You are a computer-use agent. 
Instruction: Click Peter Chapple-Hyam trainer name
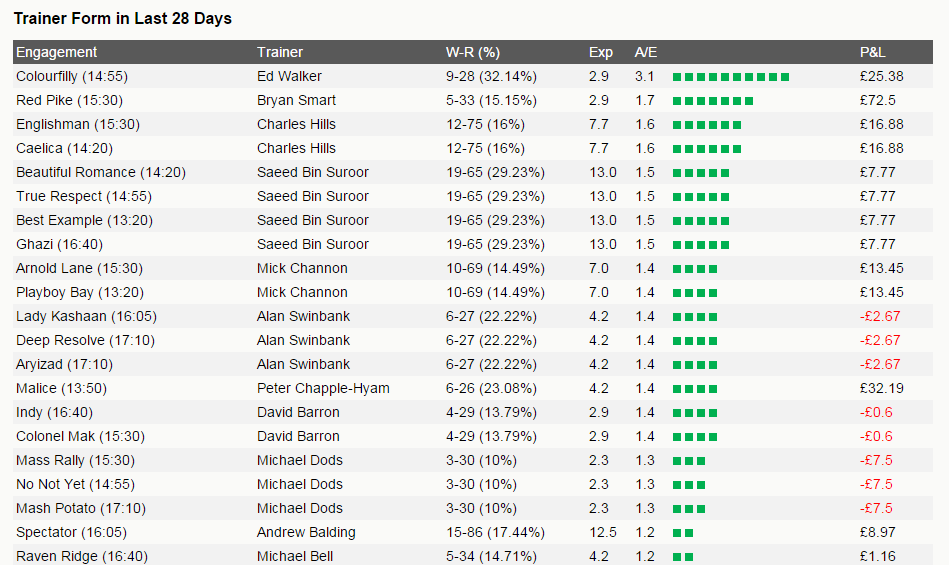323,388
